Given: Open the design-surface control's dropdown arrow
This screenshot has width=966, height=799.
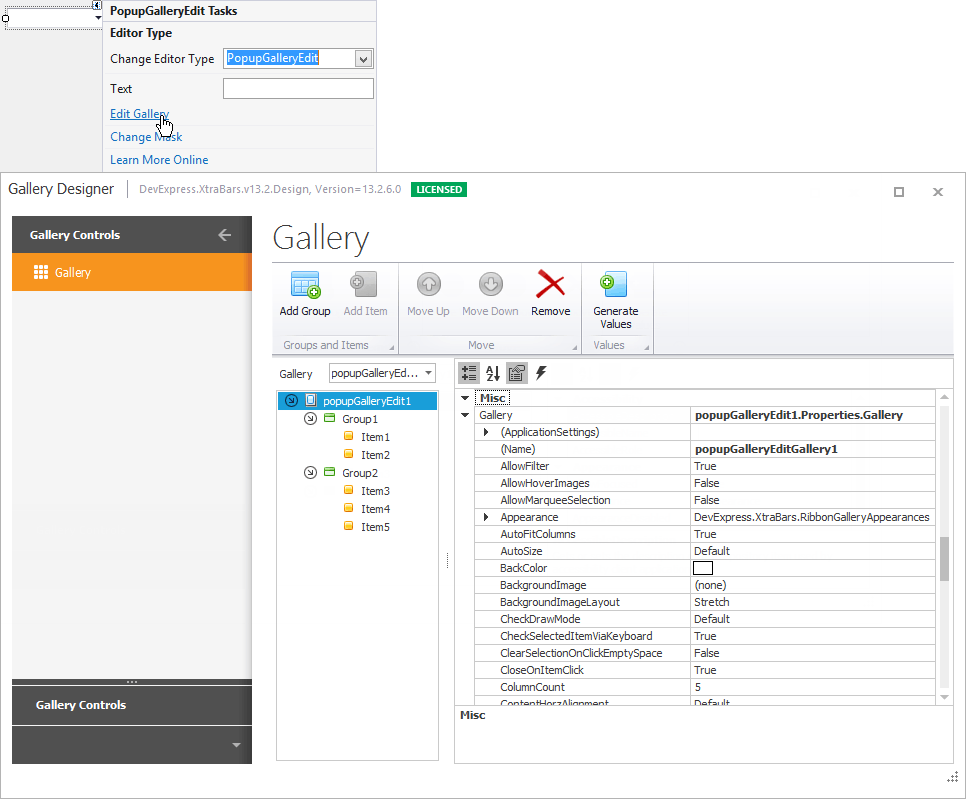Looking at the screenshot, I should (98, 18).
